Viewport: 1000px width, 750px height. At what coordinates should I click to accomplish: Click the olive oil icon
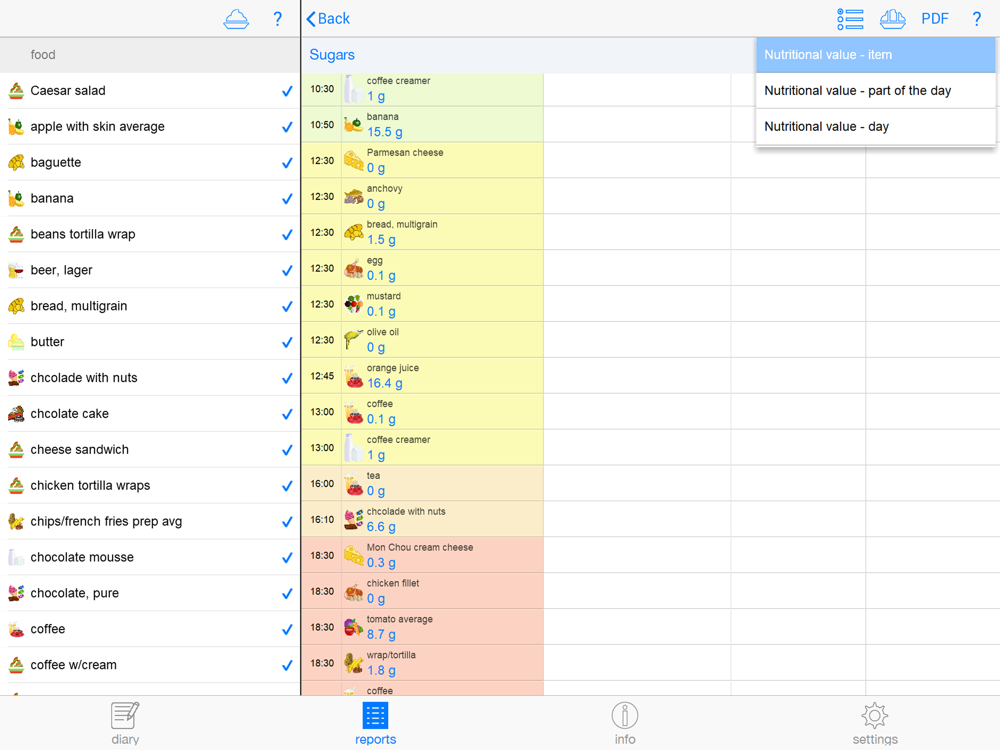[353, 340]
